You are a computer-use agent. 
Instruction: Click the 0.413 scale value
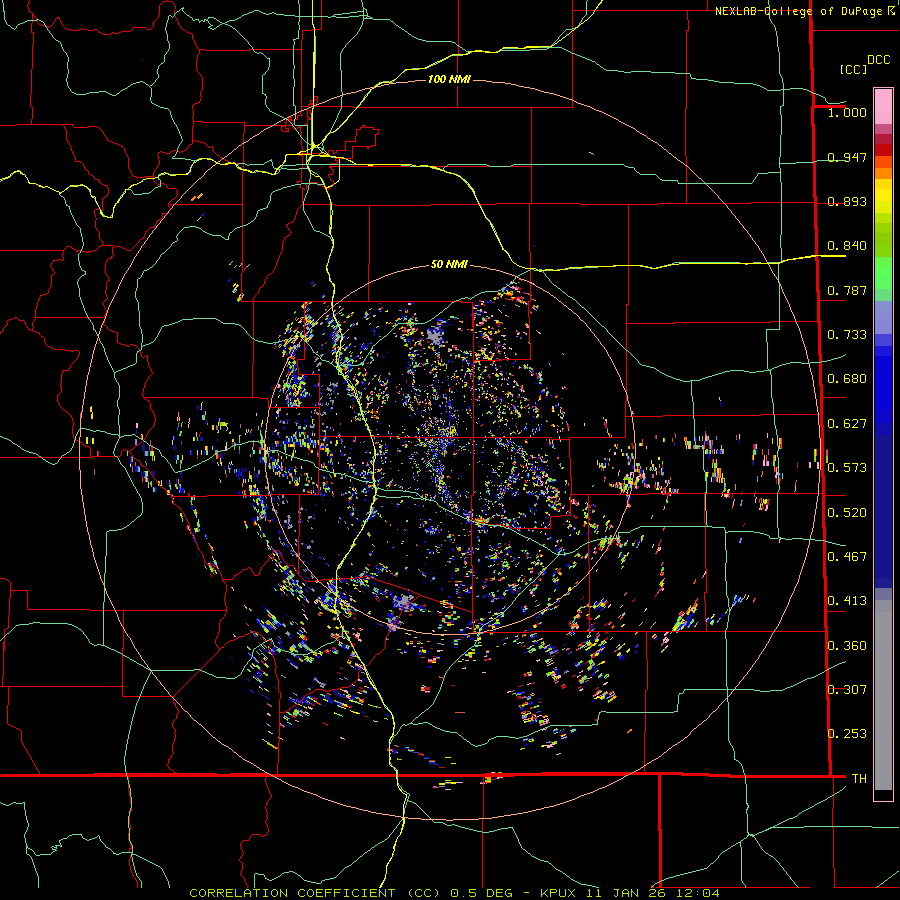(x=847, y=601)
